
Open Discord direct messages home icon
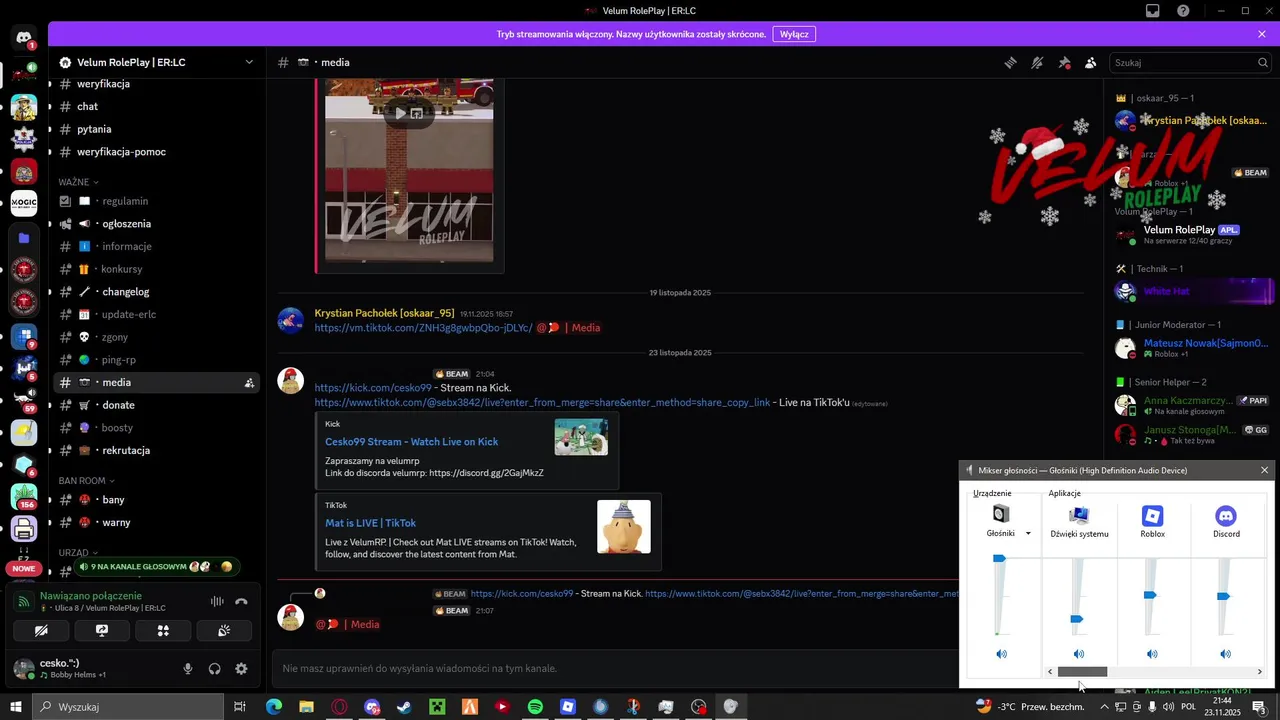tap(24, 40)
